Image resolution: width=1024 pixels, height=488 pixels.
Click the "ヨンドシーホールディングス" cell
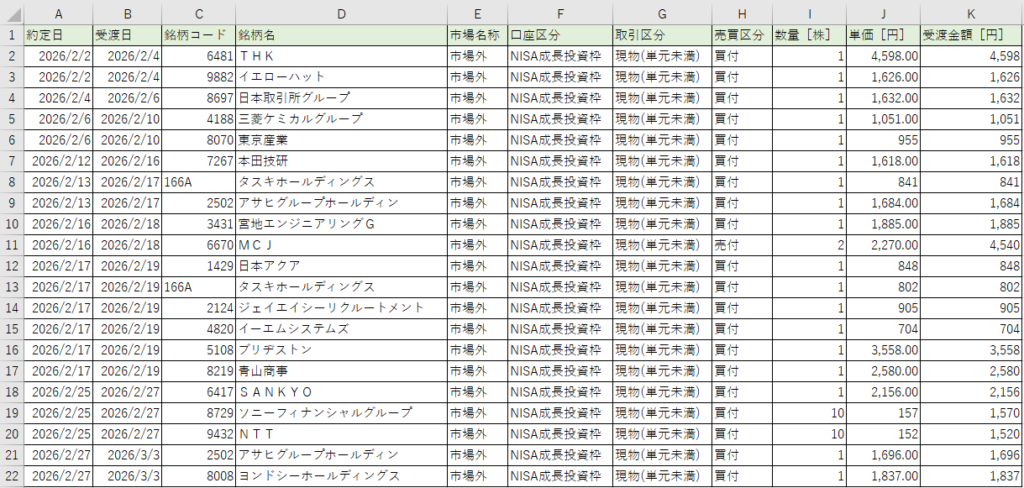tap(340, 475)
